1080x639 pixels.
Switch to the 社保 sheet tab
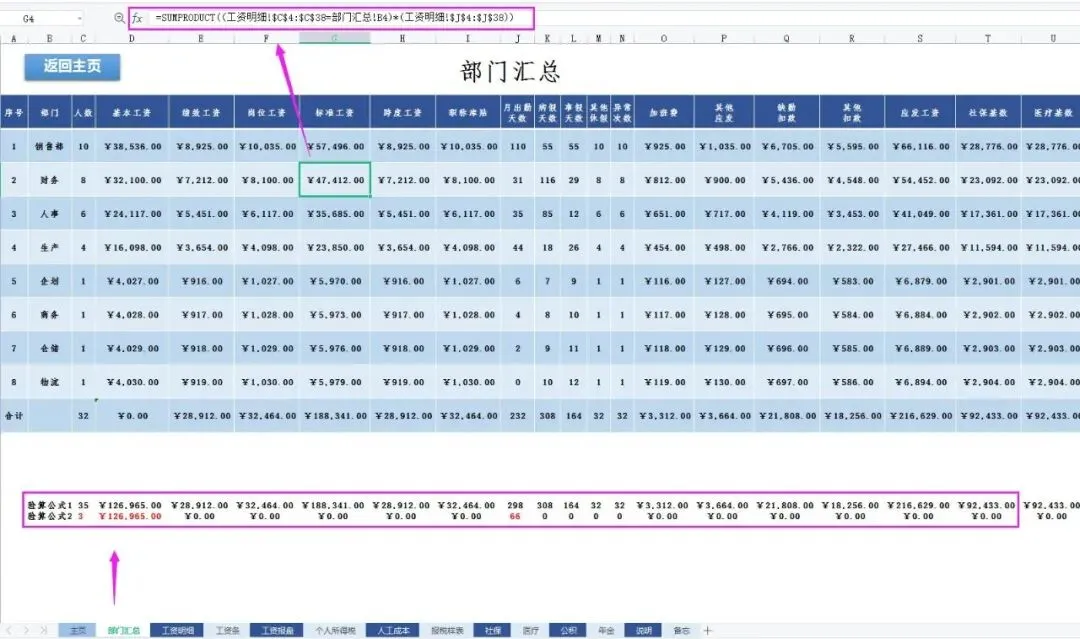point(492,630)
